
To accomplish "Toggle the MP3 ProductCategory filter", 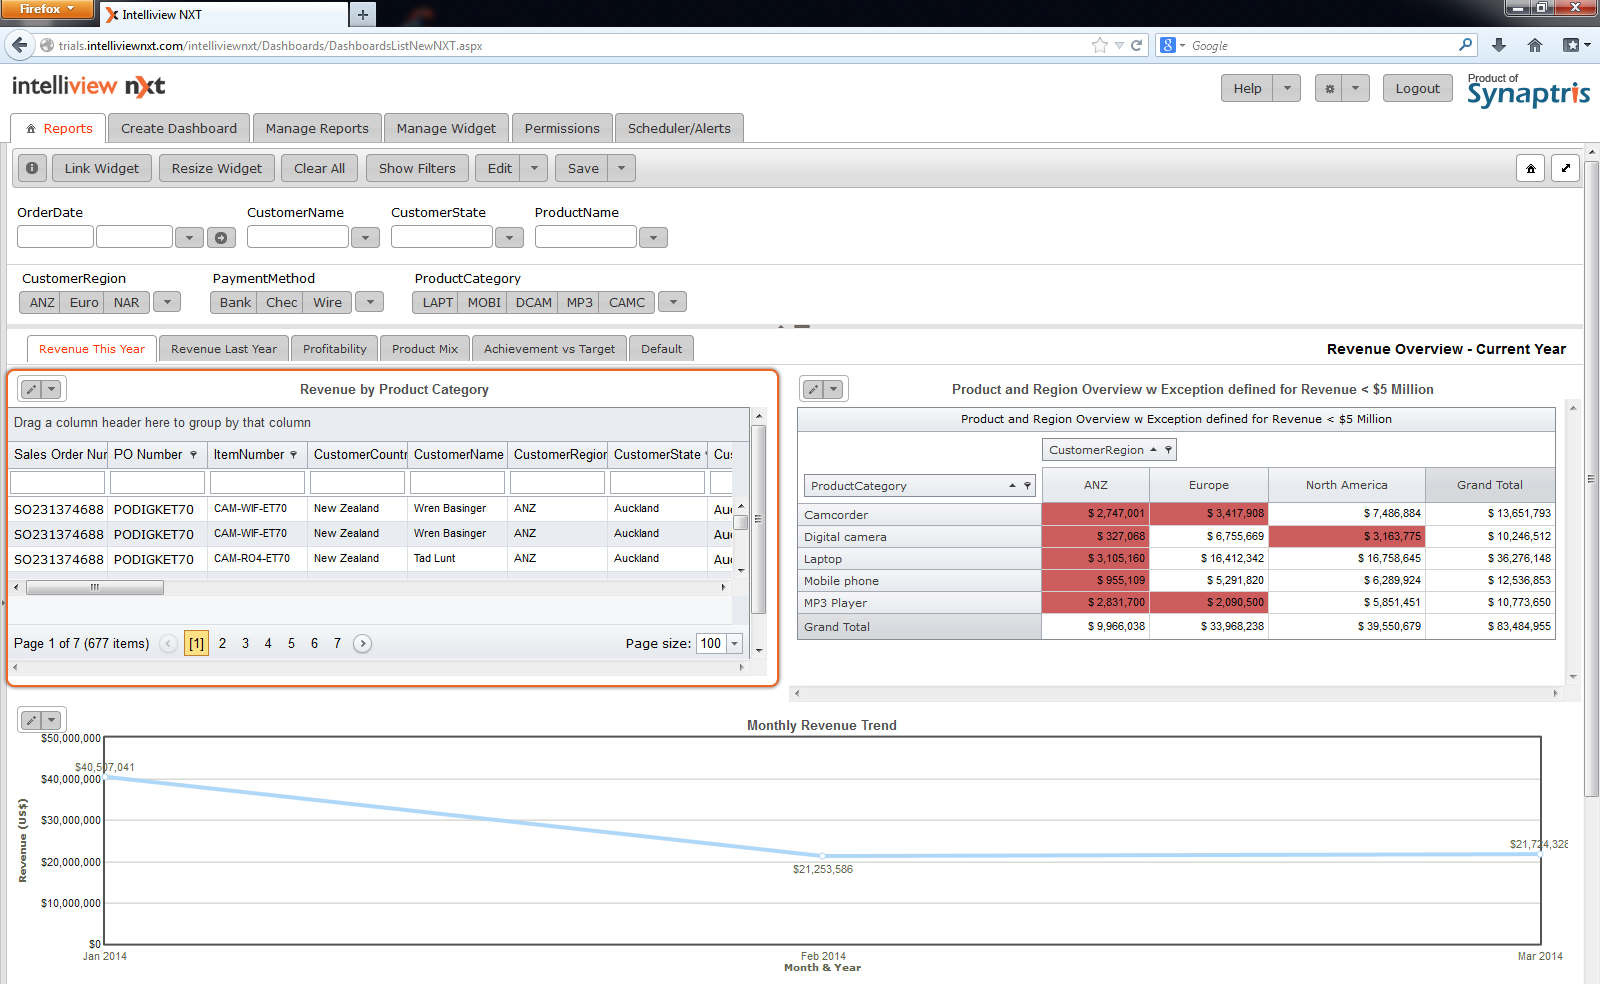I will click(579, 302).
